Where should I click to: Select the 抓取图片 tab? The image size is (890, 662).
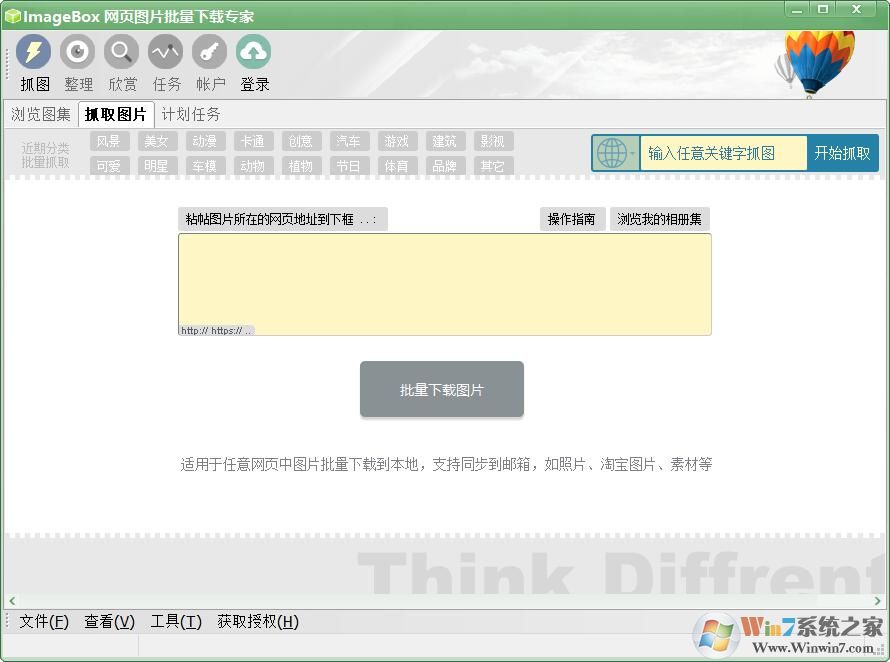click(x=116, y=115)
